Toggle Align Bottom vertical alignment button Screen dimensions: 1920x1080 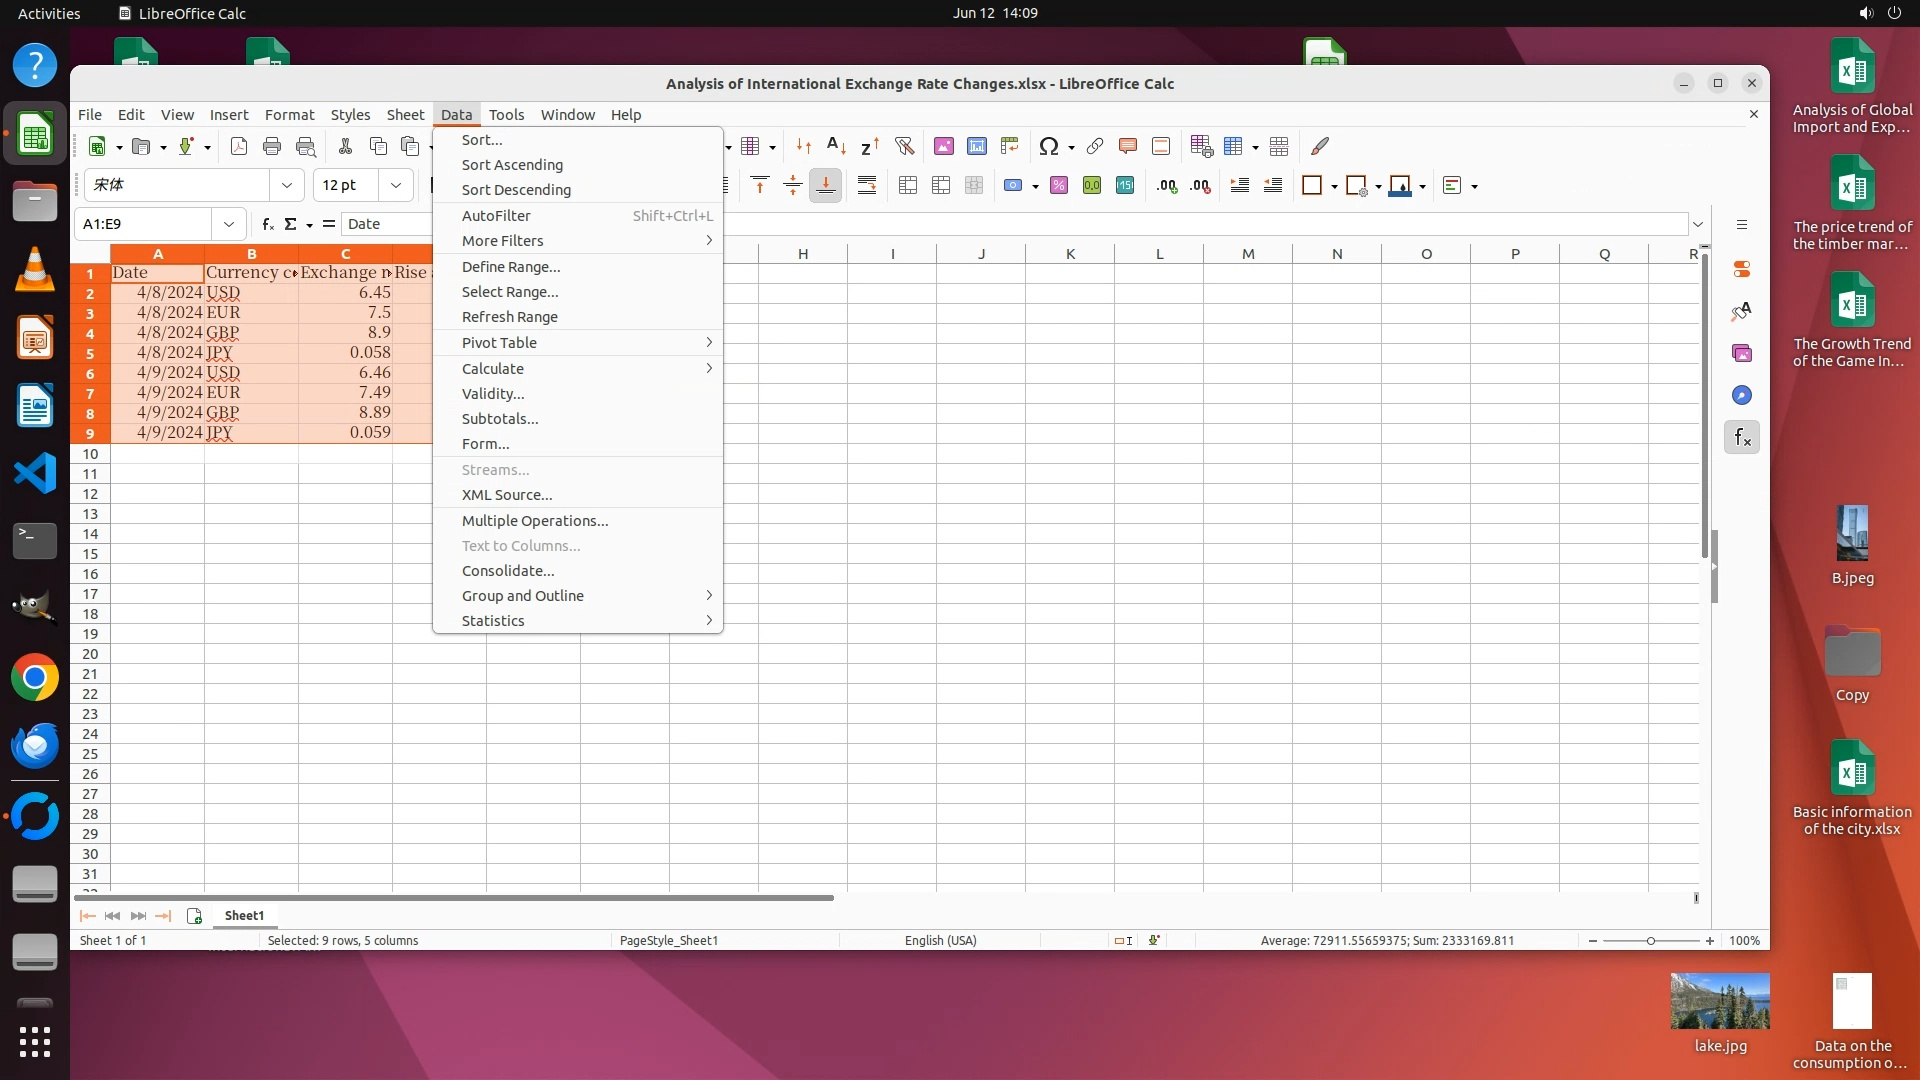point(826,185)
